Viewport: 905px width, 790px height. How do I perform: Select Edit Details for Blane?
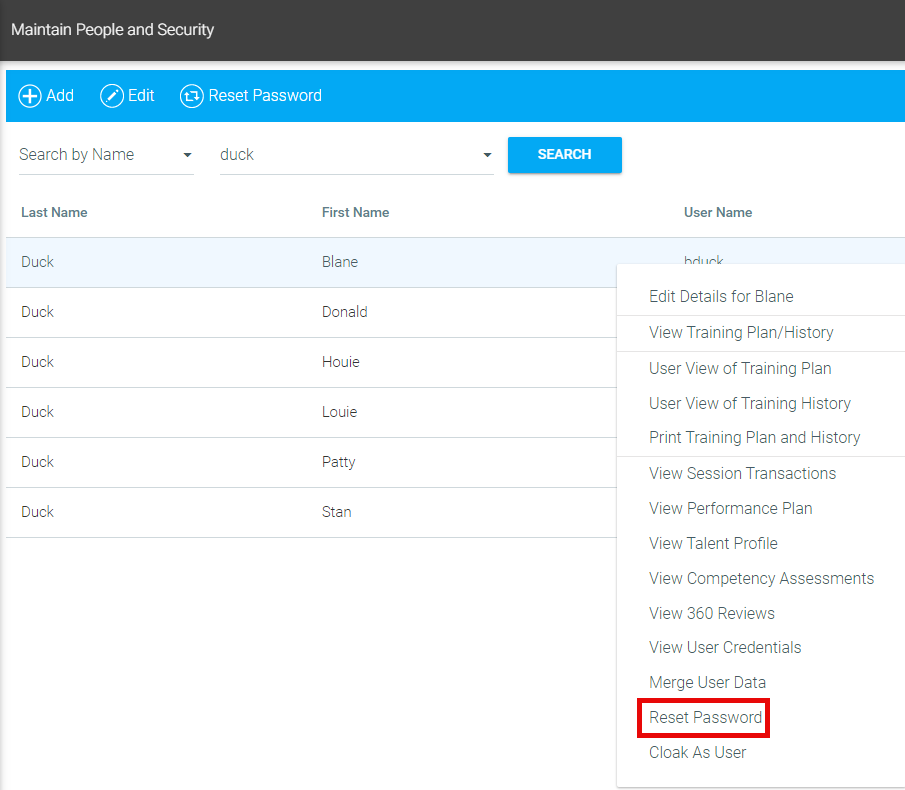pos(721,297)
